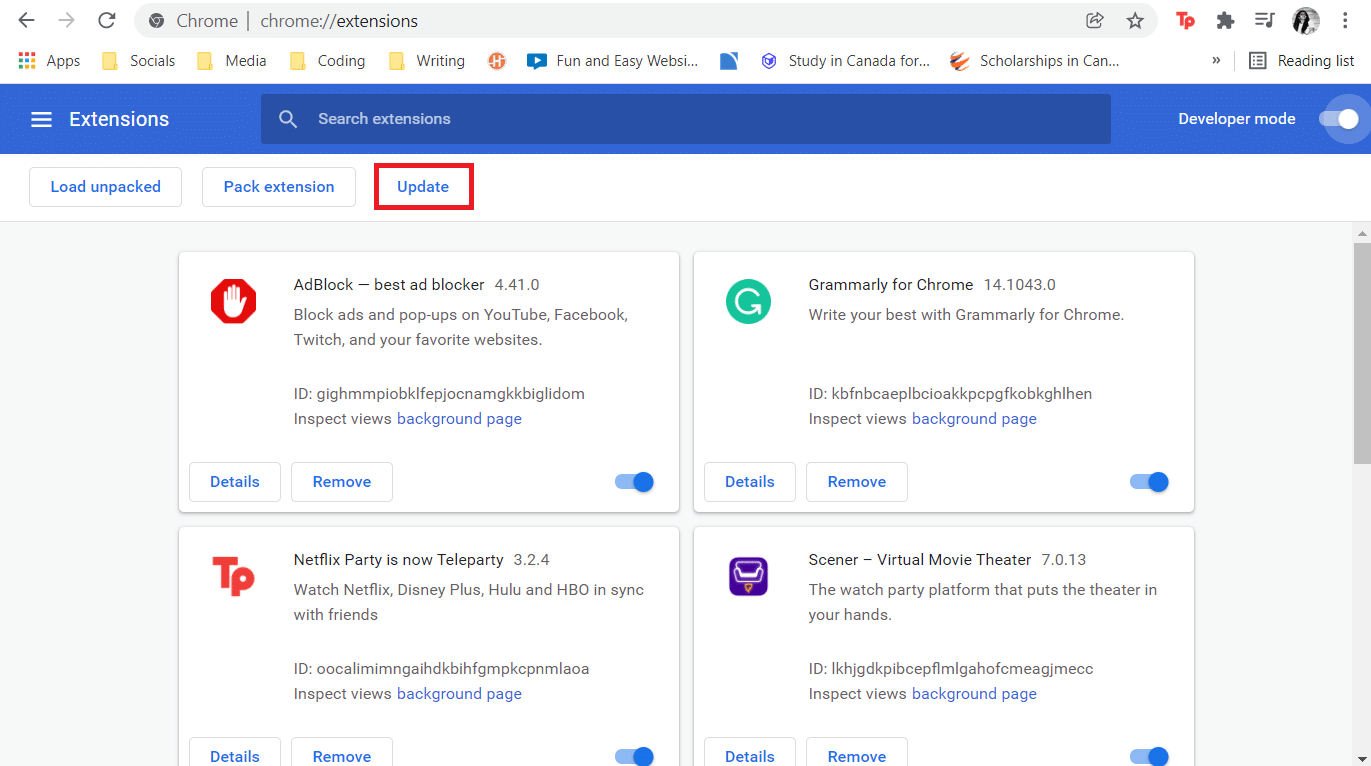This screenshot has width=1371, height=766.
Task: Open Scholarships in Can... bookmark
Action: [1035, 61]
